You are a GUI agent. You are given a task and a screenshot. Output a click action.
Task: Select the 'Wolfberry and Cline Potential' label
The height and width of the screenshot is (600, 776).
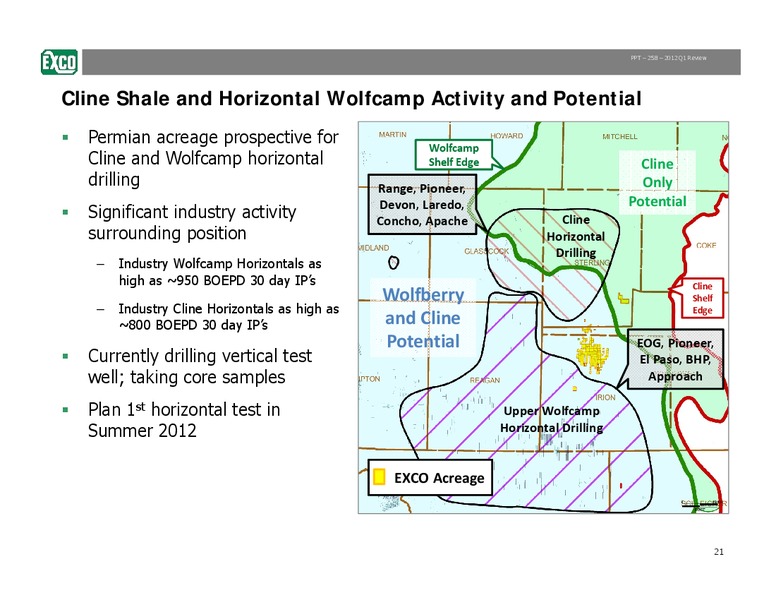point(423,318)
